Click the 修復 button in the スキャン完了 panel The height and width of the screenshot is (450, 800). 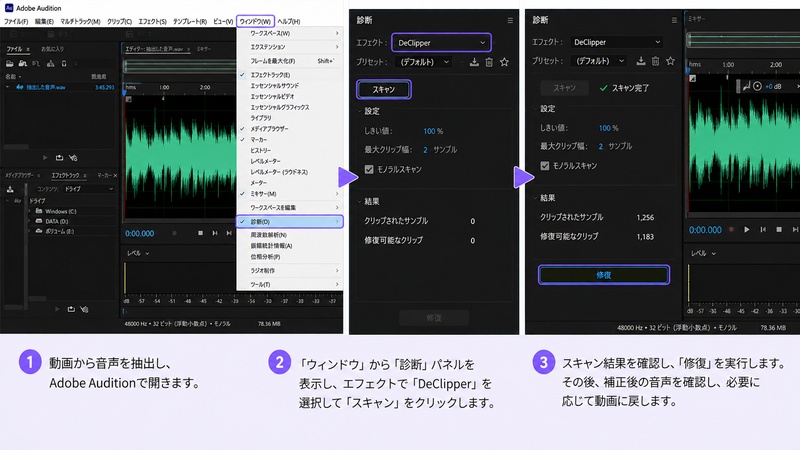tap(604, 275)
